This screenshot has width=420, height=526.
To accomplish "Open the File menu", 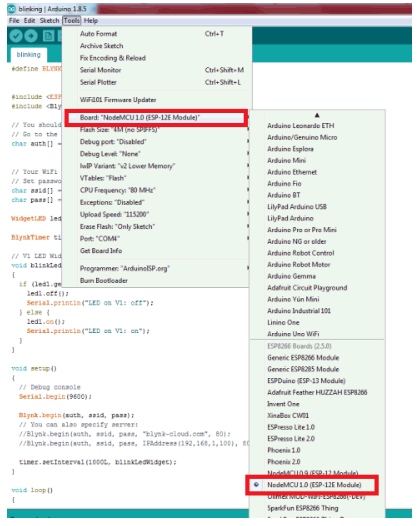I will (x=14, y=20).
